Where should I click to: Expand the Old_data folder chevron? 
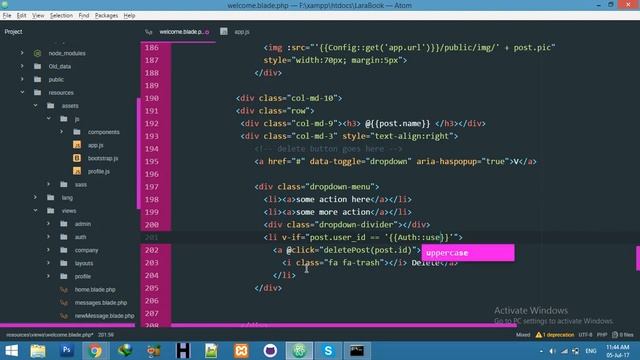[22, 66]
